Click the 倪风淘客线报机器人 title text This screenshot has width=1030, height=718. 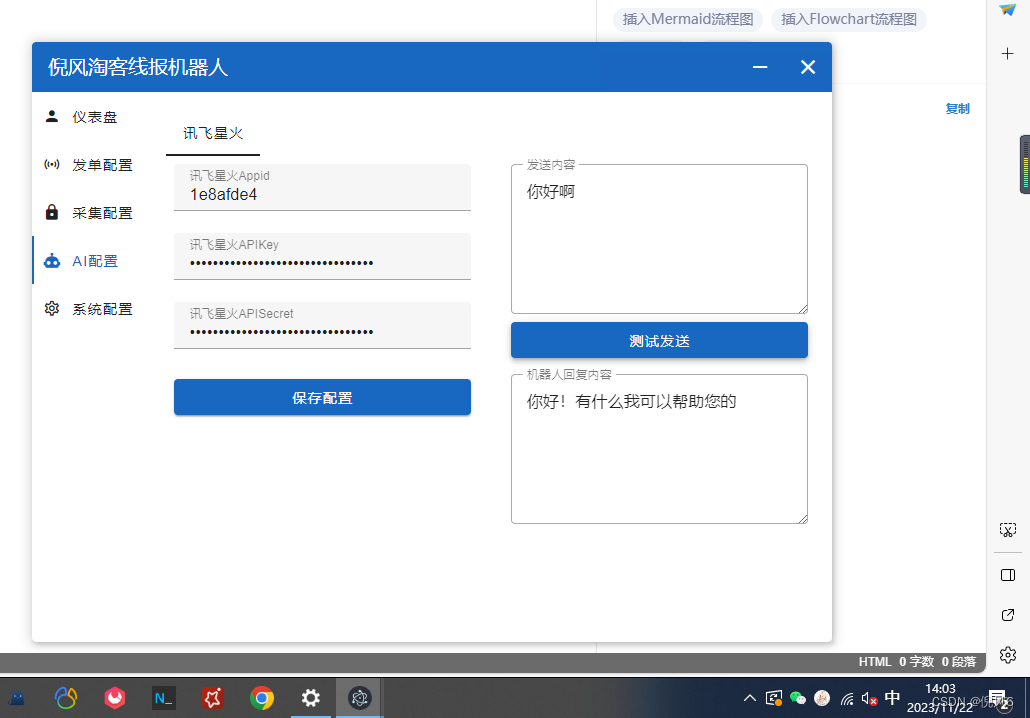tap(137, 67)
